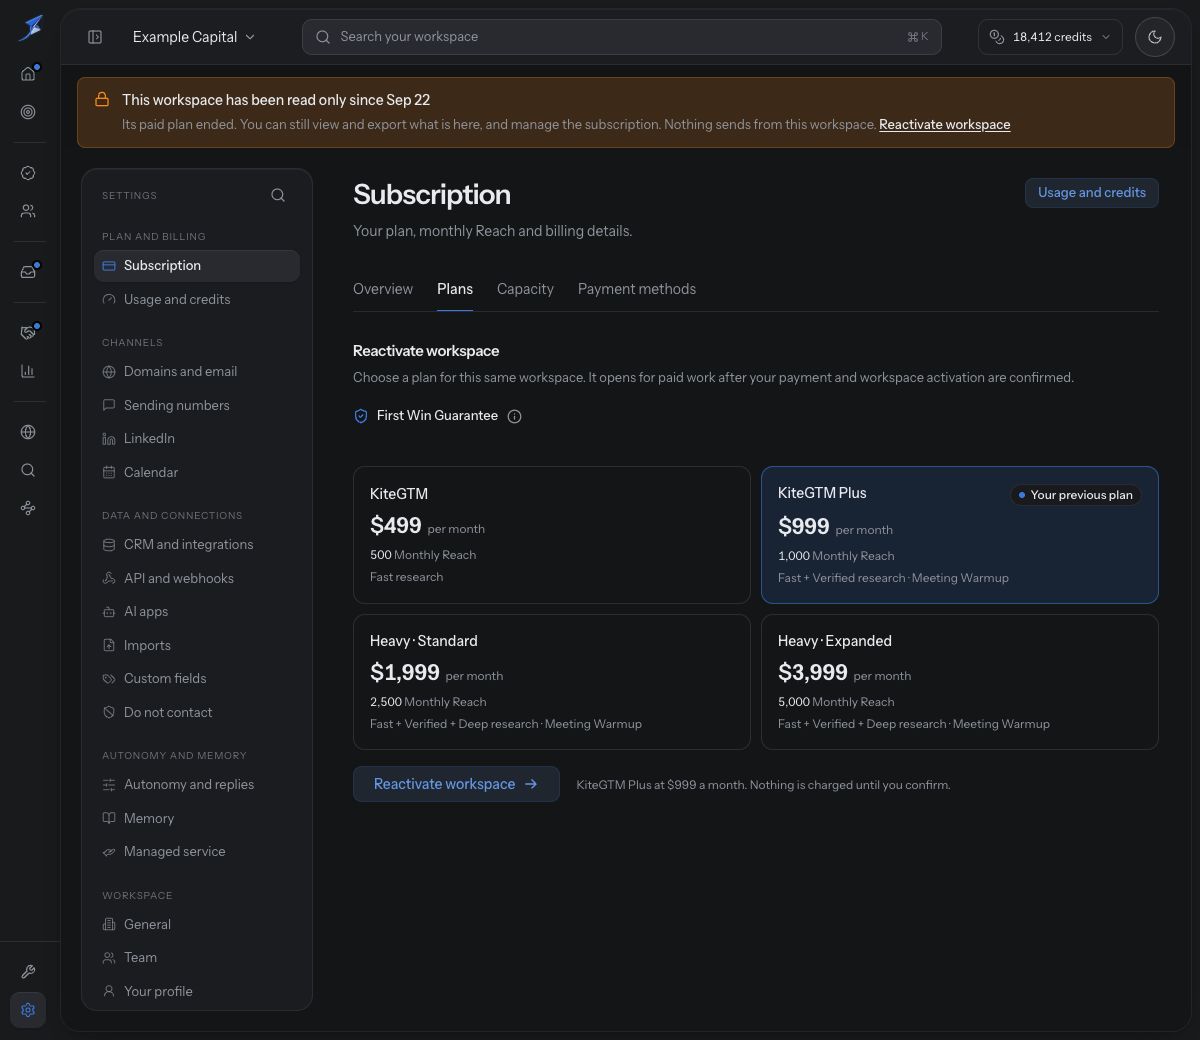Open Team workspace settings
The image size is (1200, 1040).
pos(197,958)
